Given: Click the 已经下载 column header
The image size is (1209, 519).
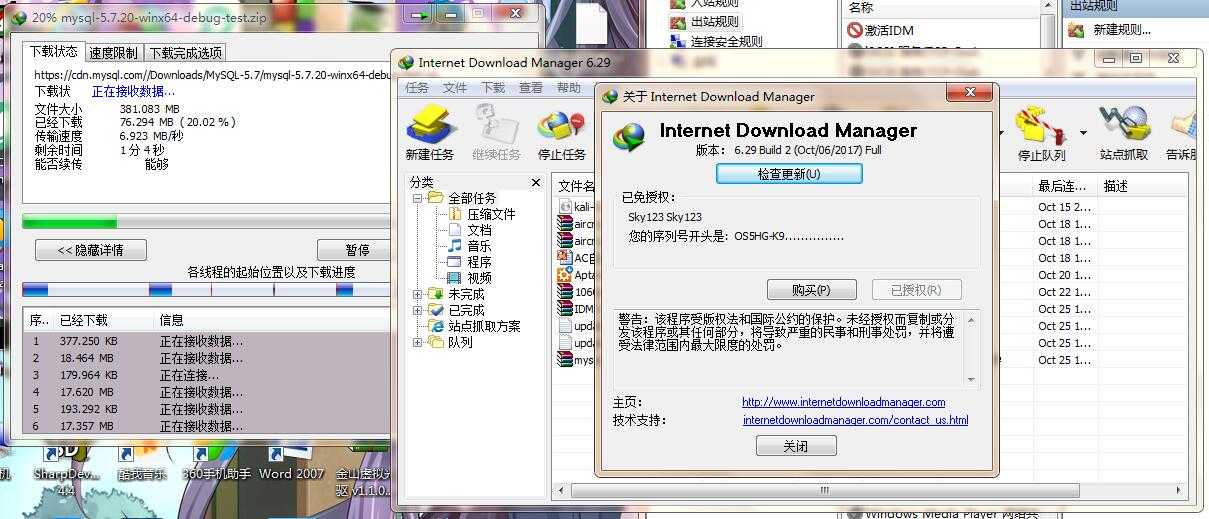Looking at the screenshot, I should tap(84, 321).
